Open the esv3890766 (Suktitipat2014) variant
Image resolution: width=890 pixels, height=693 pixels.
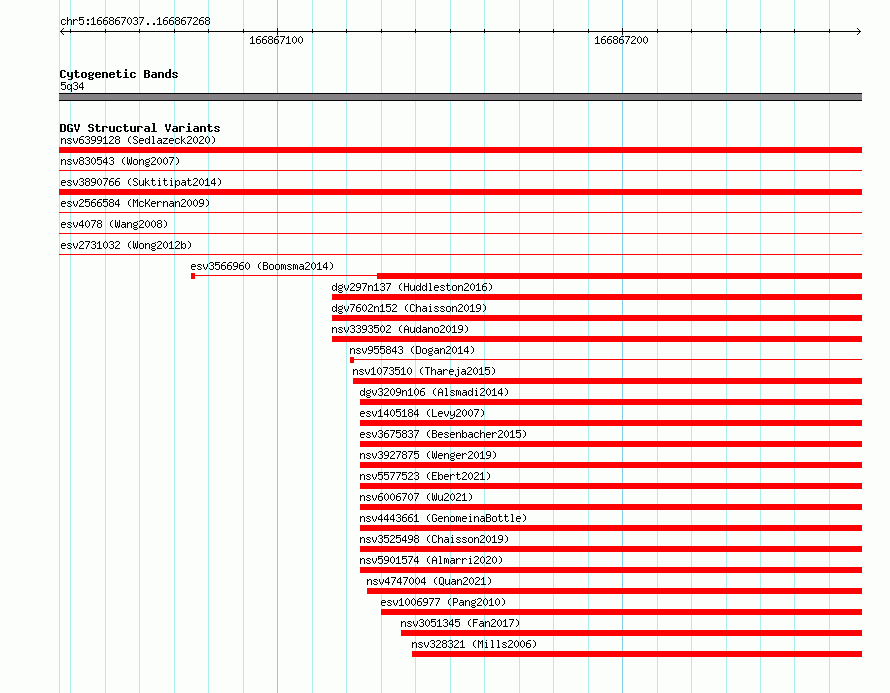click(141, 182)
